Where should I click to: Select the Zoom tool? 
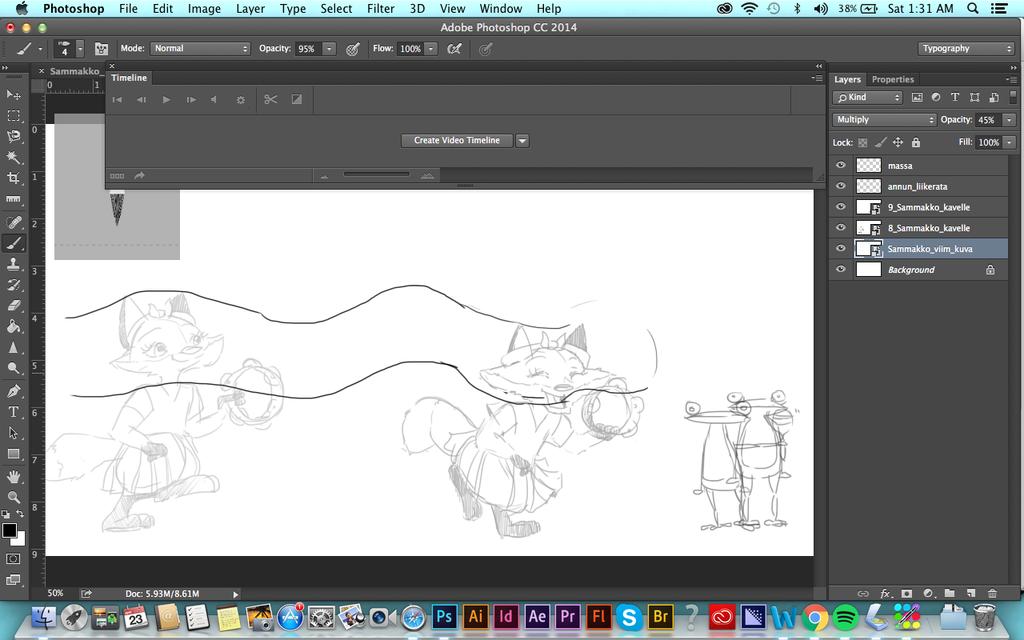(x=13, y=498)
